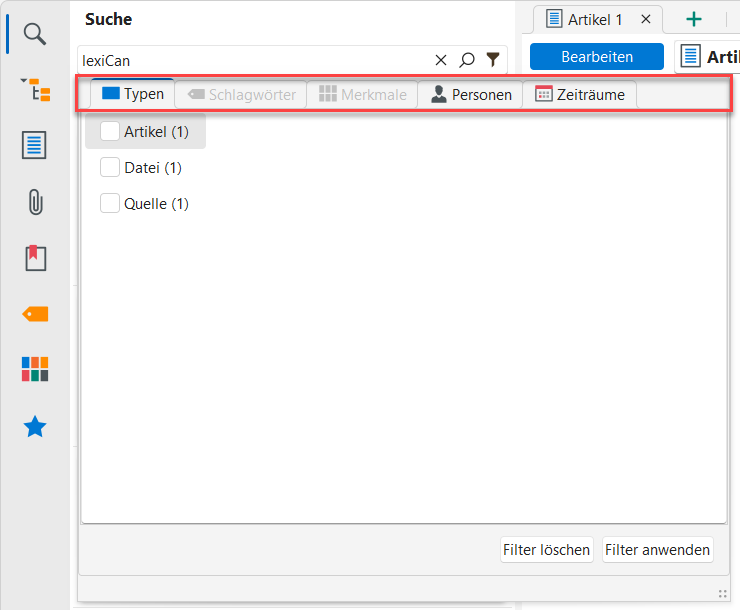
Task: Clear the search field with X
Action: coord(441,60)
